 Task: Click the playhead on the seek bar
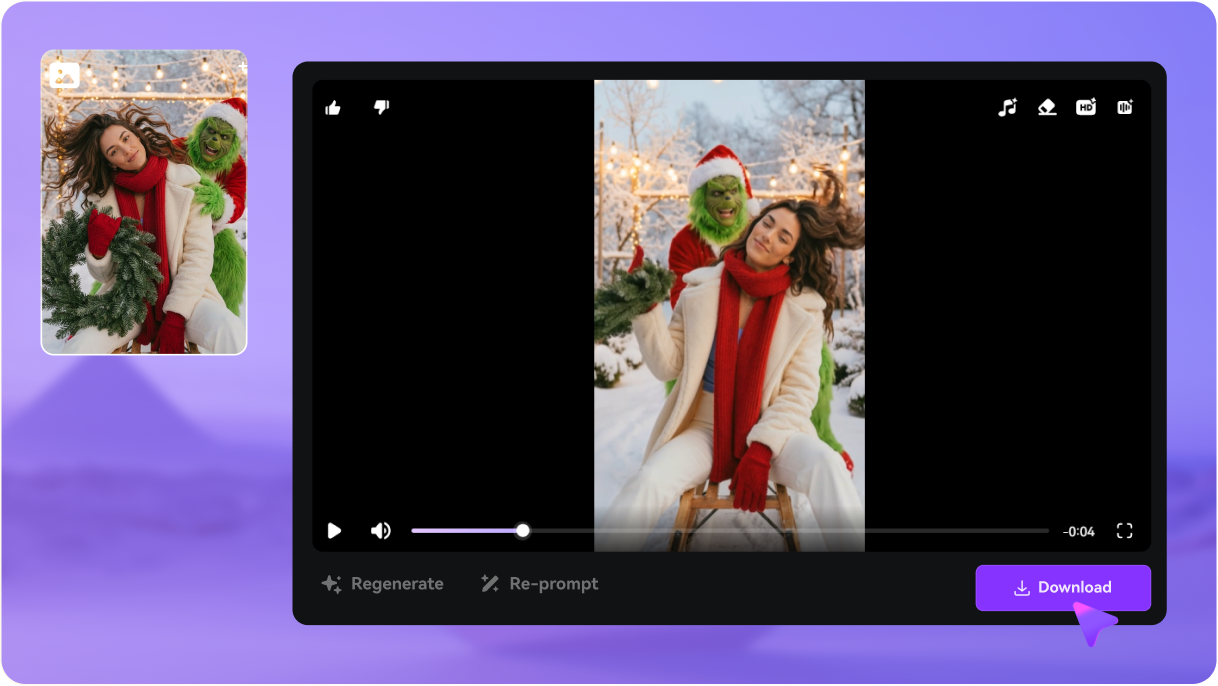pos(522,530)
